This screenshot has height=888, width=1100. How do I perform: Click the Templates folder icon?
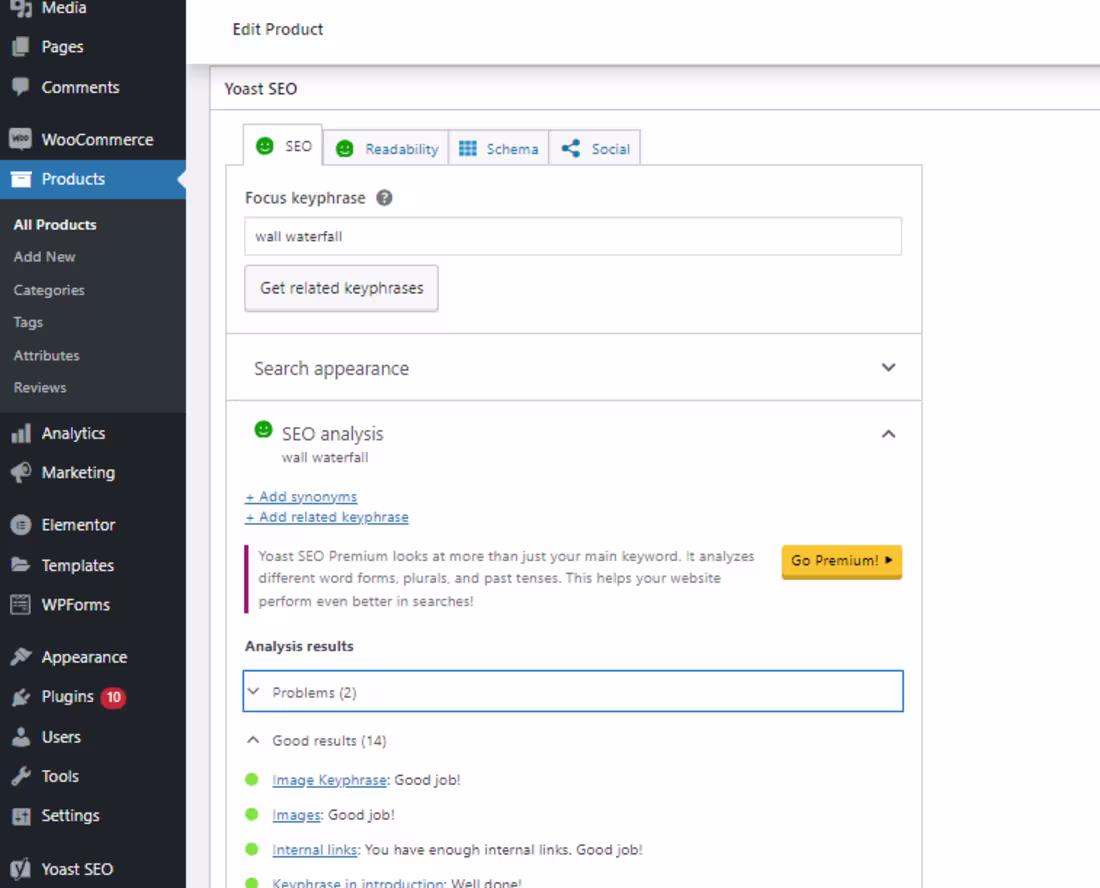point(21,565)
